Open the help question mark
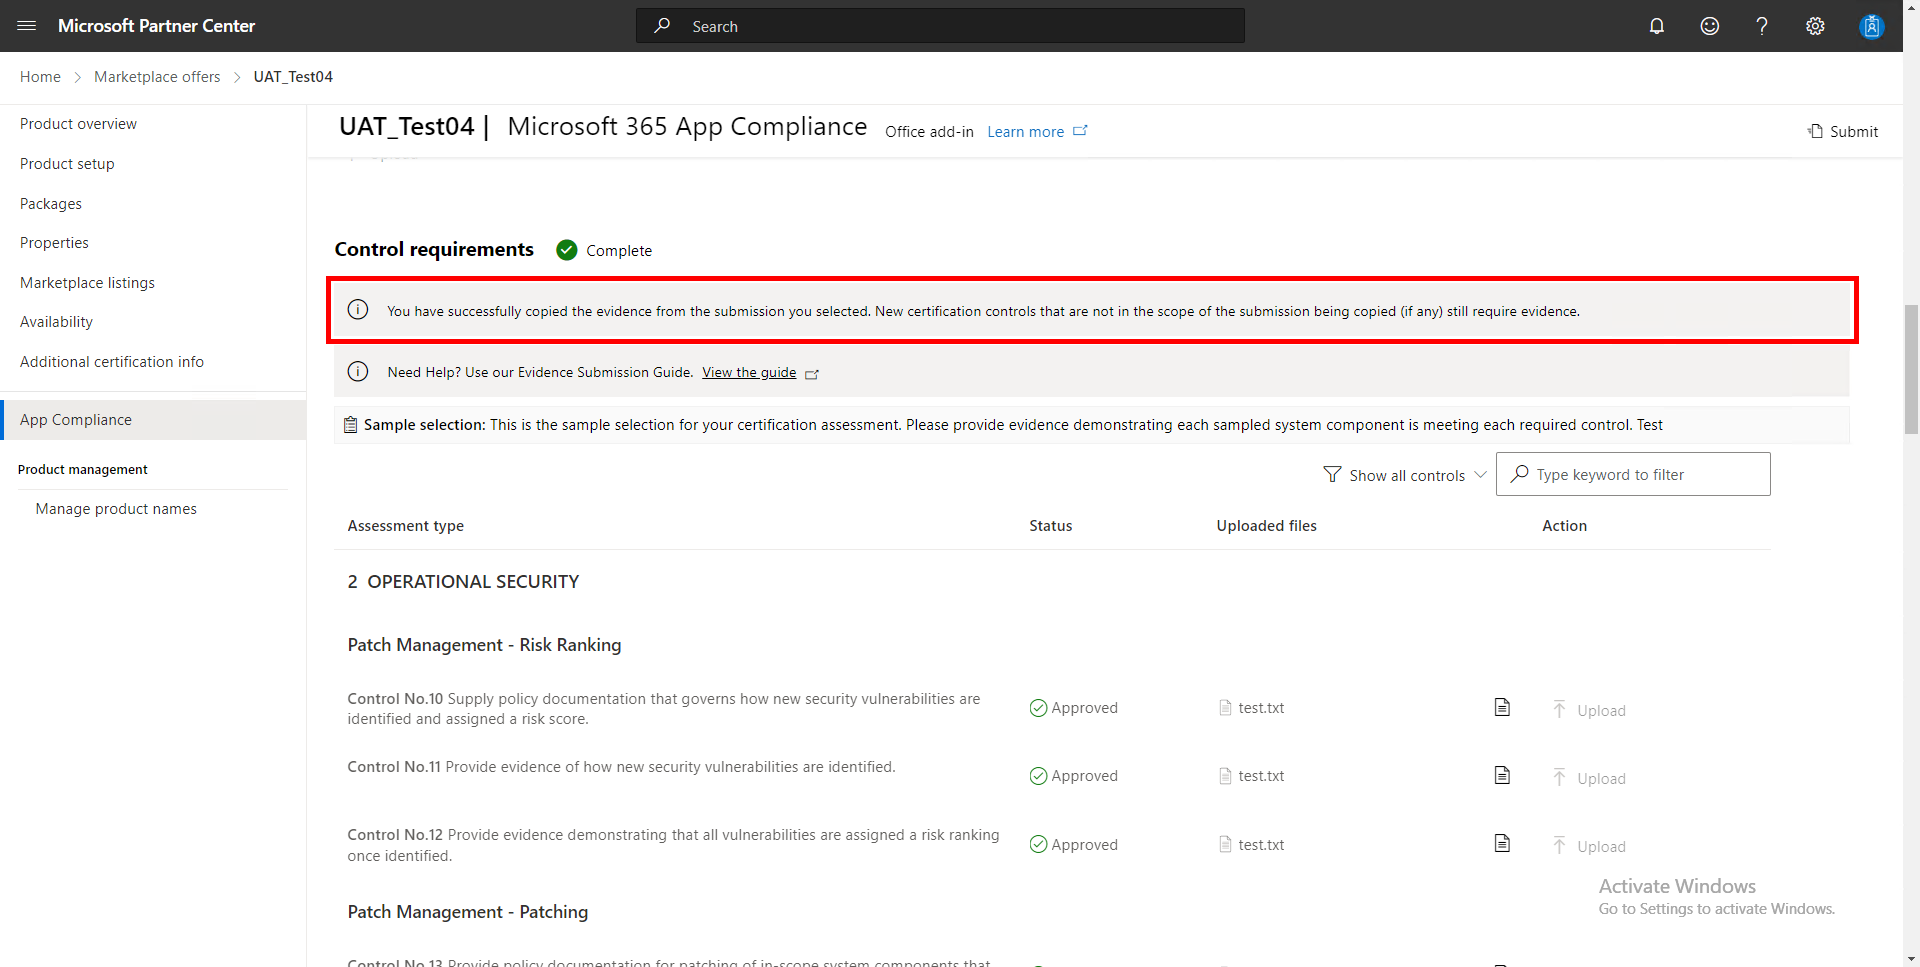 pos(1762,26)
